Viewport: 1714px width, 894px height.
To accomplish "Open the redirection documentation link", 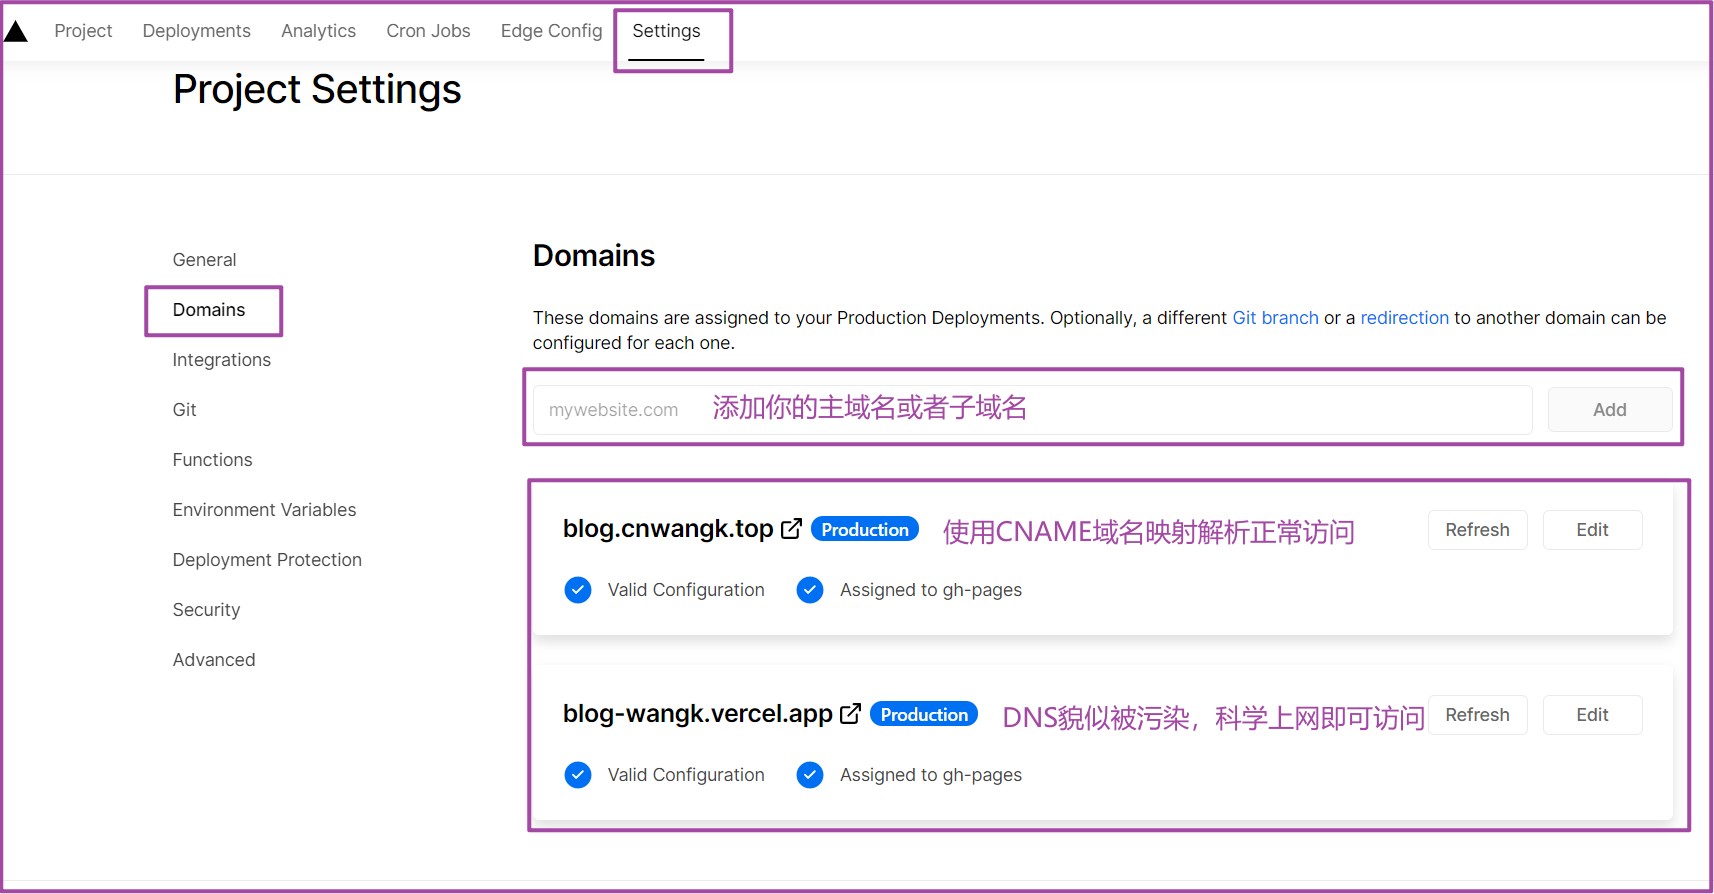I will click(x=1404, y=318).
